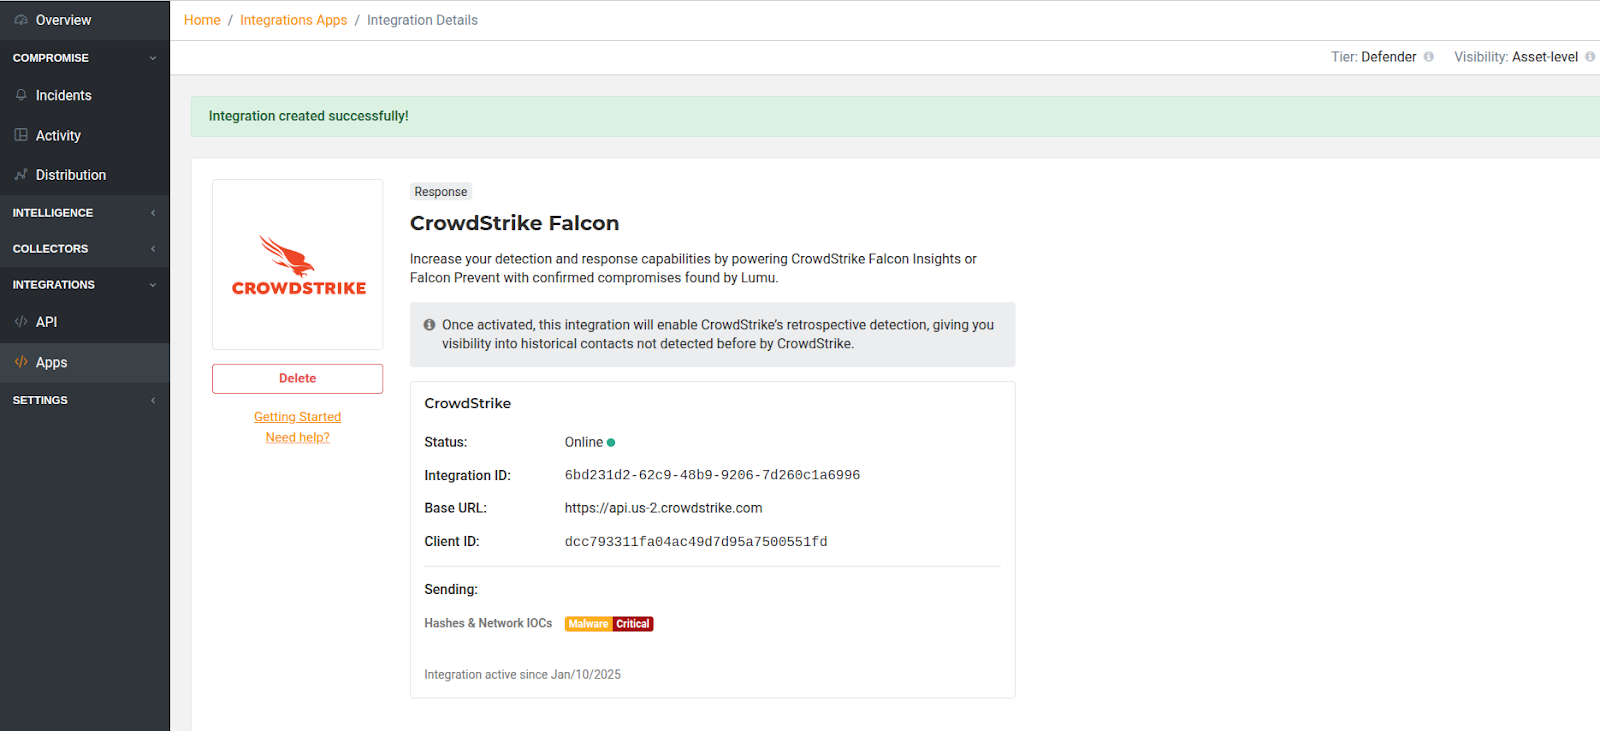Click the CrowdStrike logo thumbnail
Screen dimensions: 1600x731
click(x=298, y=265)
